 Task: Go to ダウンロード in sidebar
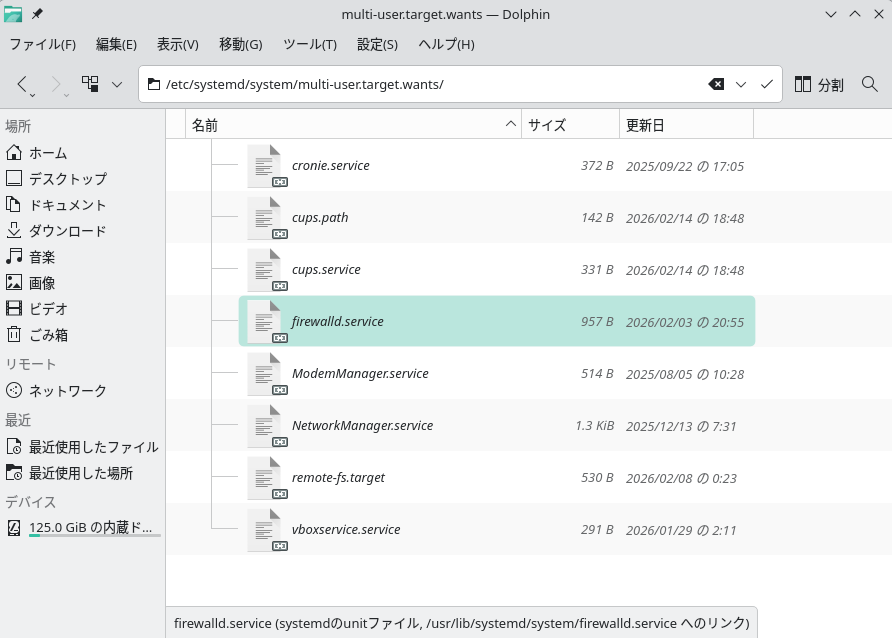tap(67, 231)
